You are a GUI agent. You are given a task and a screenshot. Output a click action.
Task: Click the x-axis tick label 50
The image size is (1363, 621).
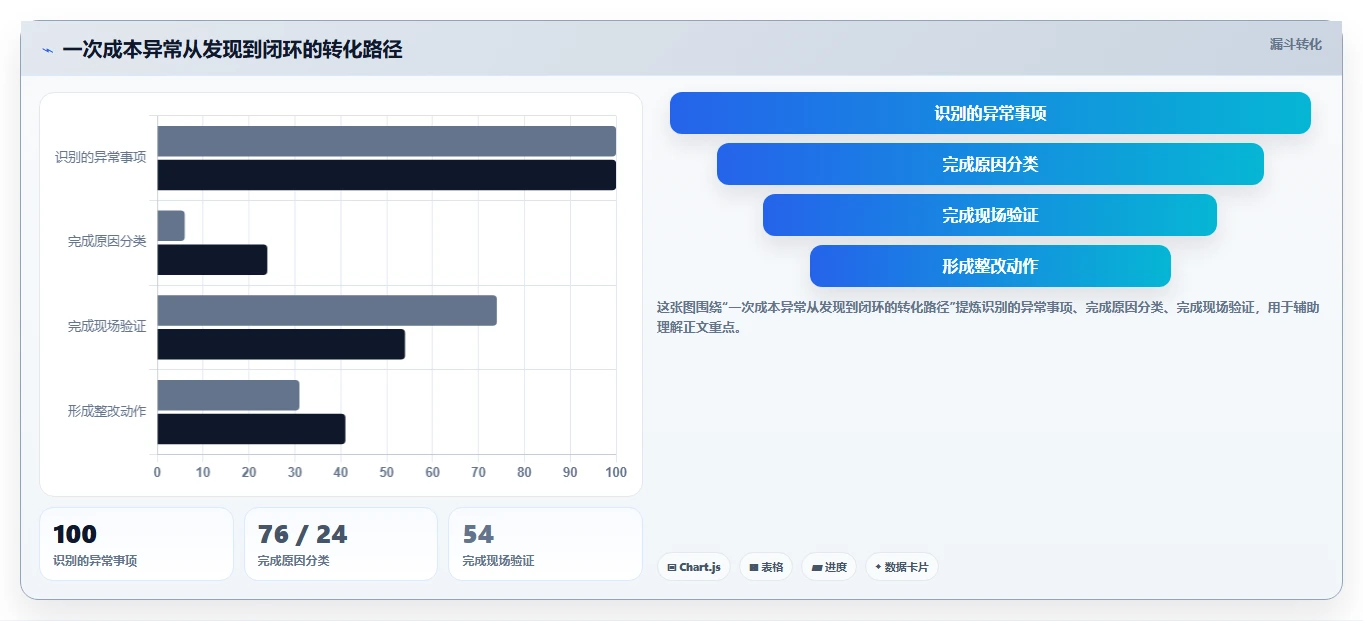(386, 472)
